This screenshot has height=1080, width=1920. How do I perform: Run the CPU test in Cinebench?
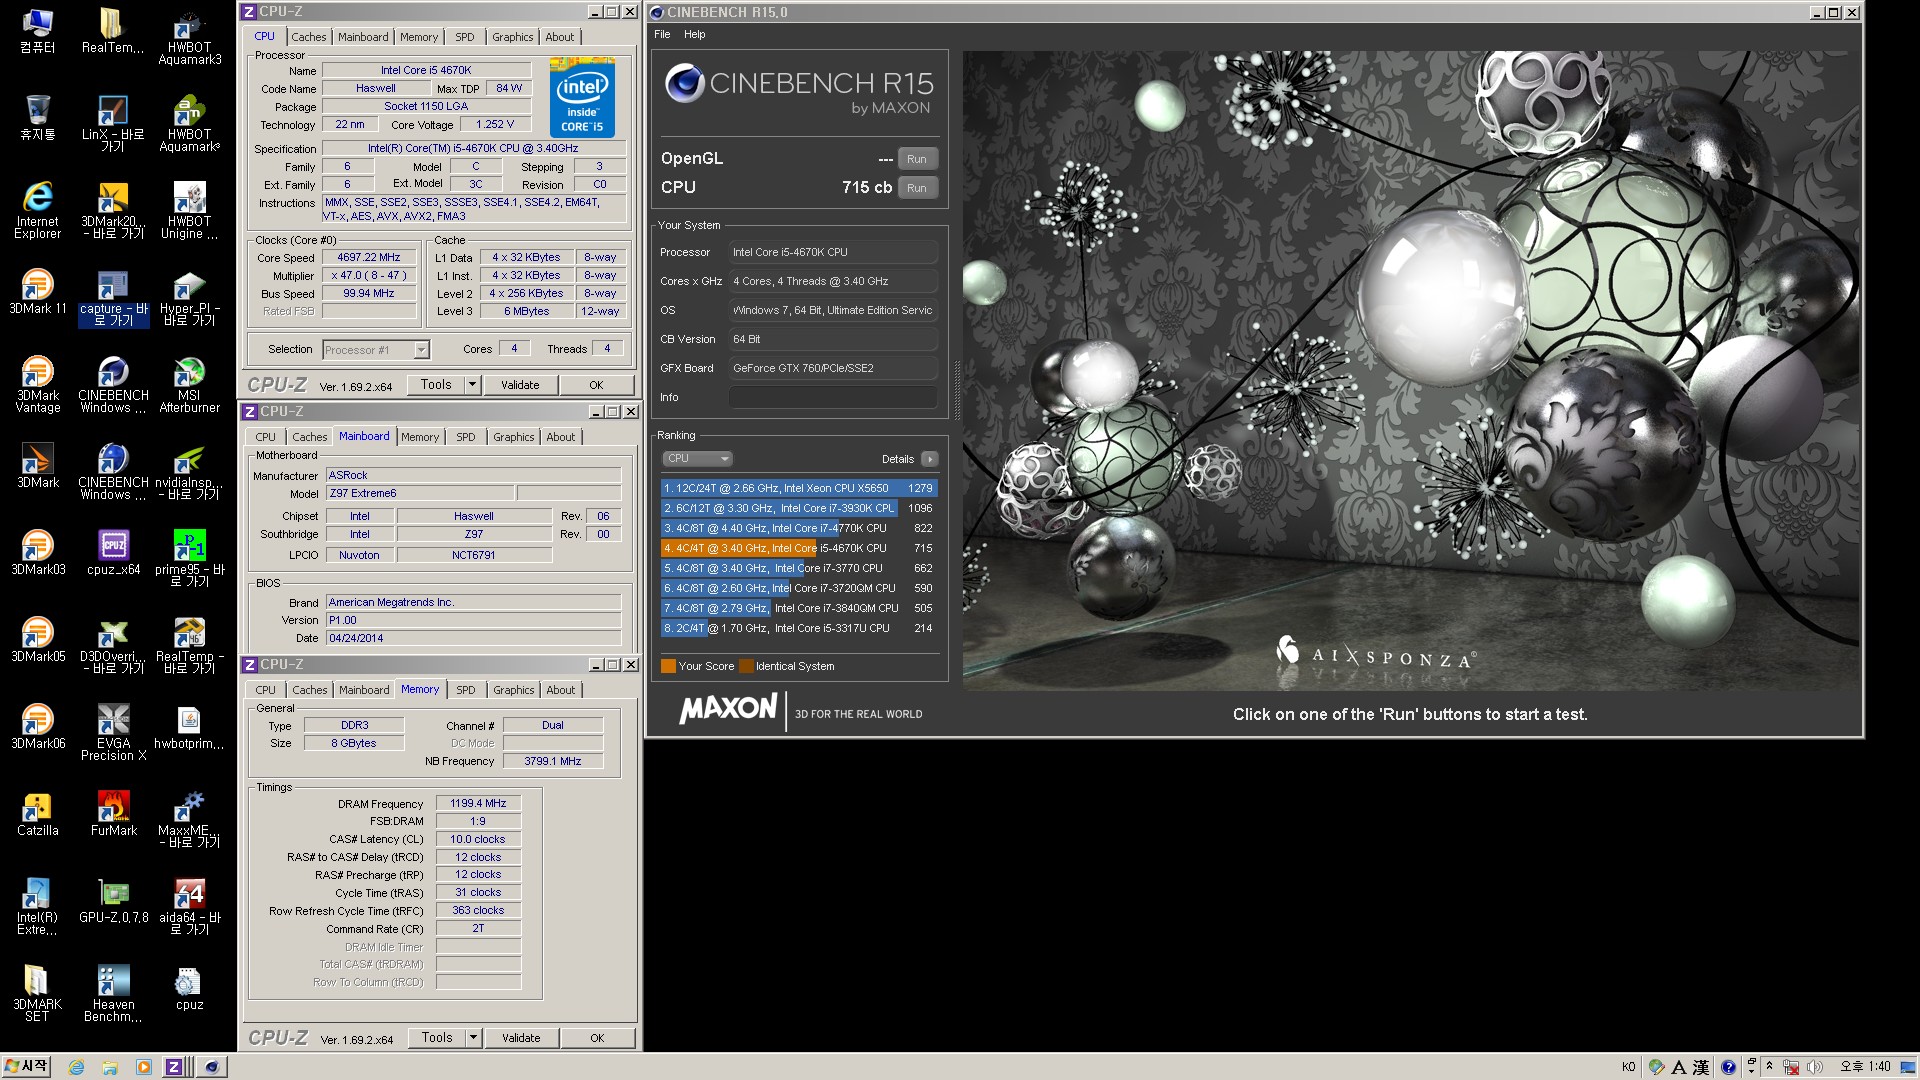[917, 188]
